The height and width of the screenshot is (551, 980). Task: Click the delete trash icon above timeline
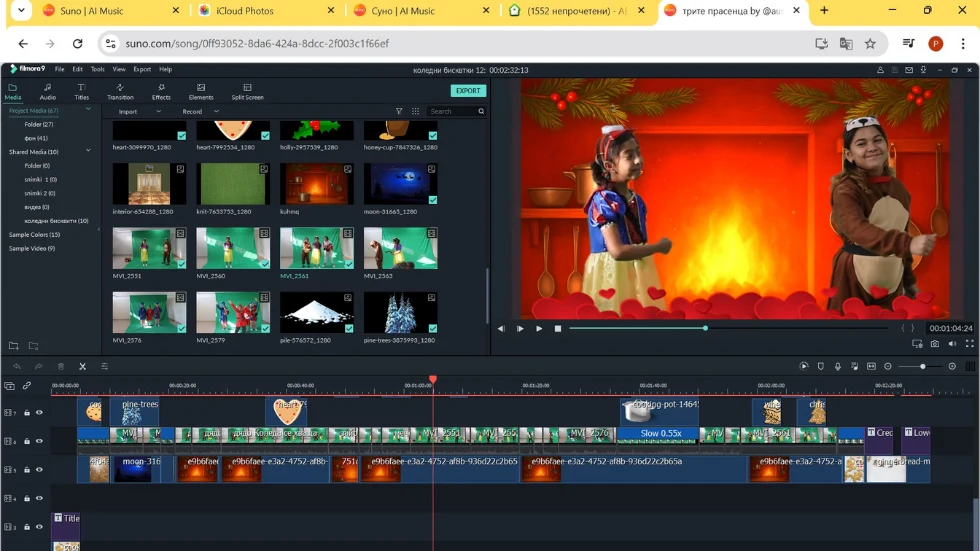[x=61, y=367]
